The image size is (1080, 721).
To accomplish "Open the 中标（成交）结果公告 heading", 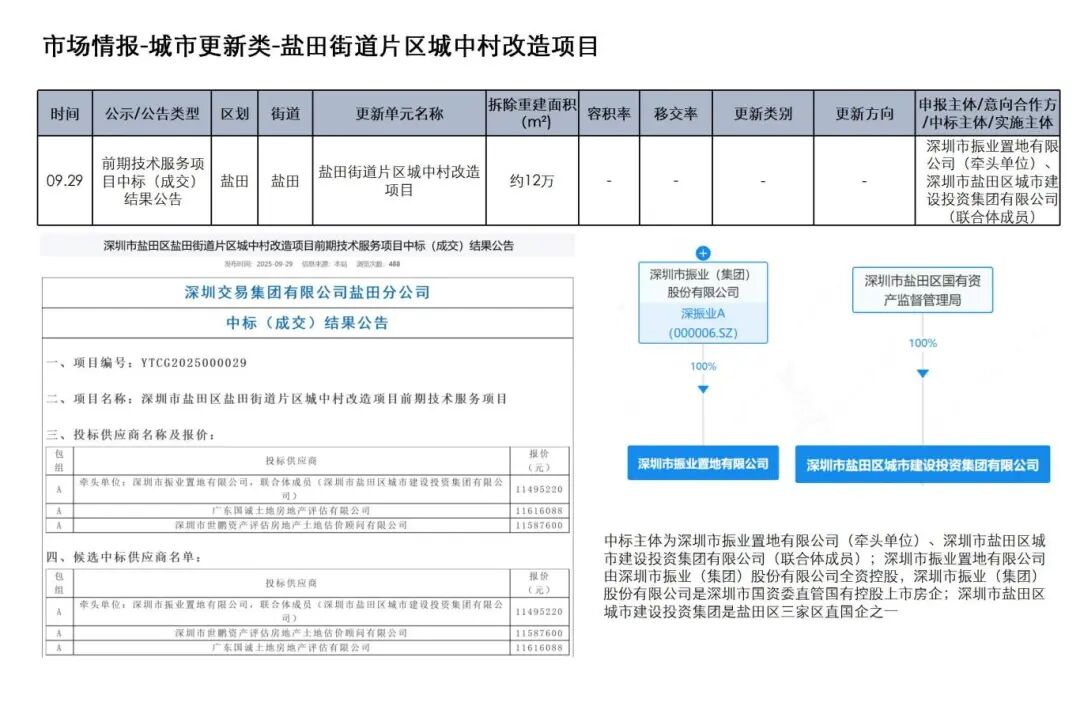I will coord(307,323).
